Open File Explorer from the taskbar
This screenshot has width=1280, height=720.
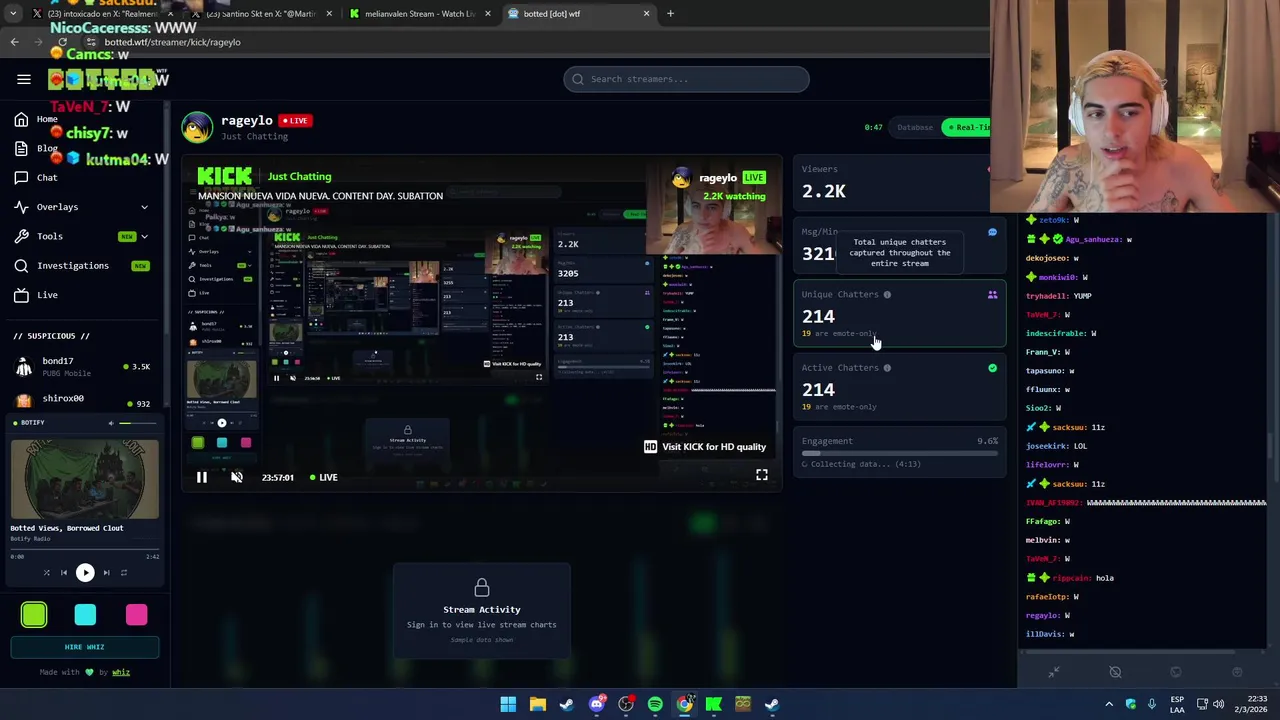[537, 704]
